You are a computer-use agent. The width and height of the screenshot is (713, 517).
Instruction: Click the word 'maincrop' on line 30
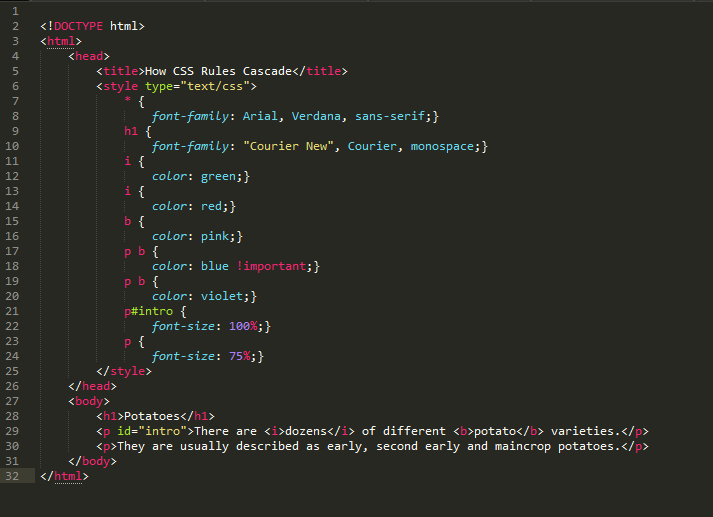522,447
